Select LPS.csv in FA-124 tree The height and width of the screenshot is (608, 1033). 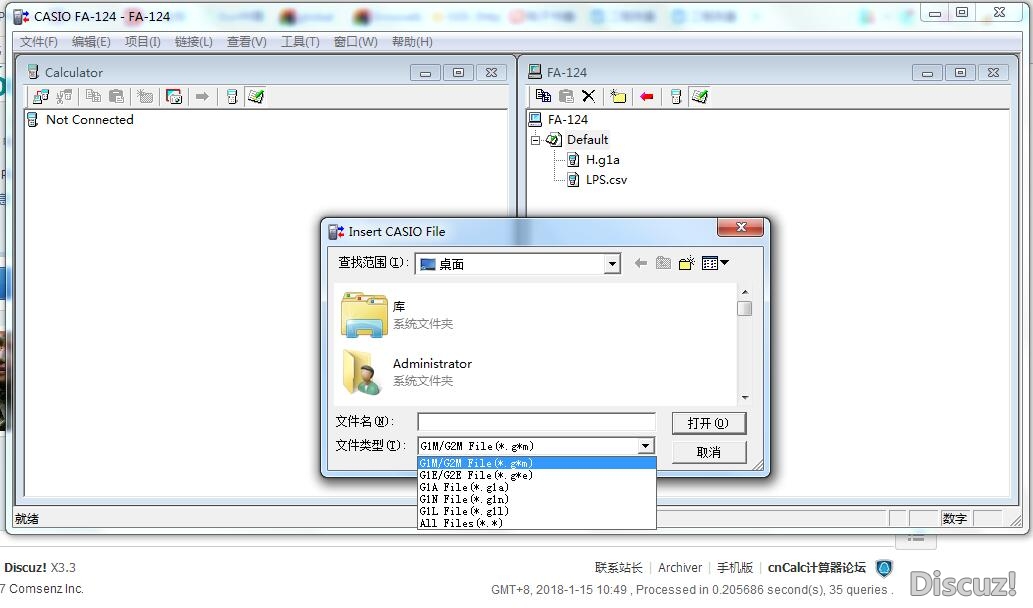point(606,180)
